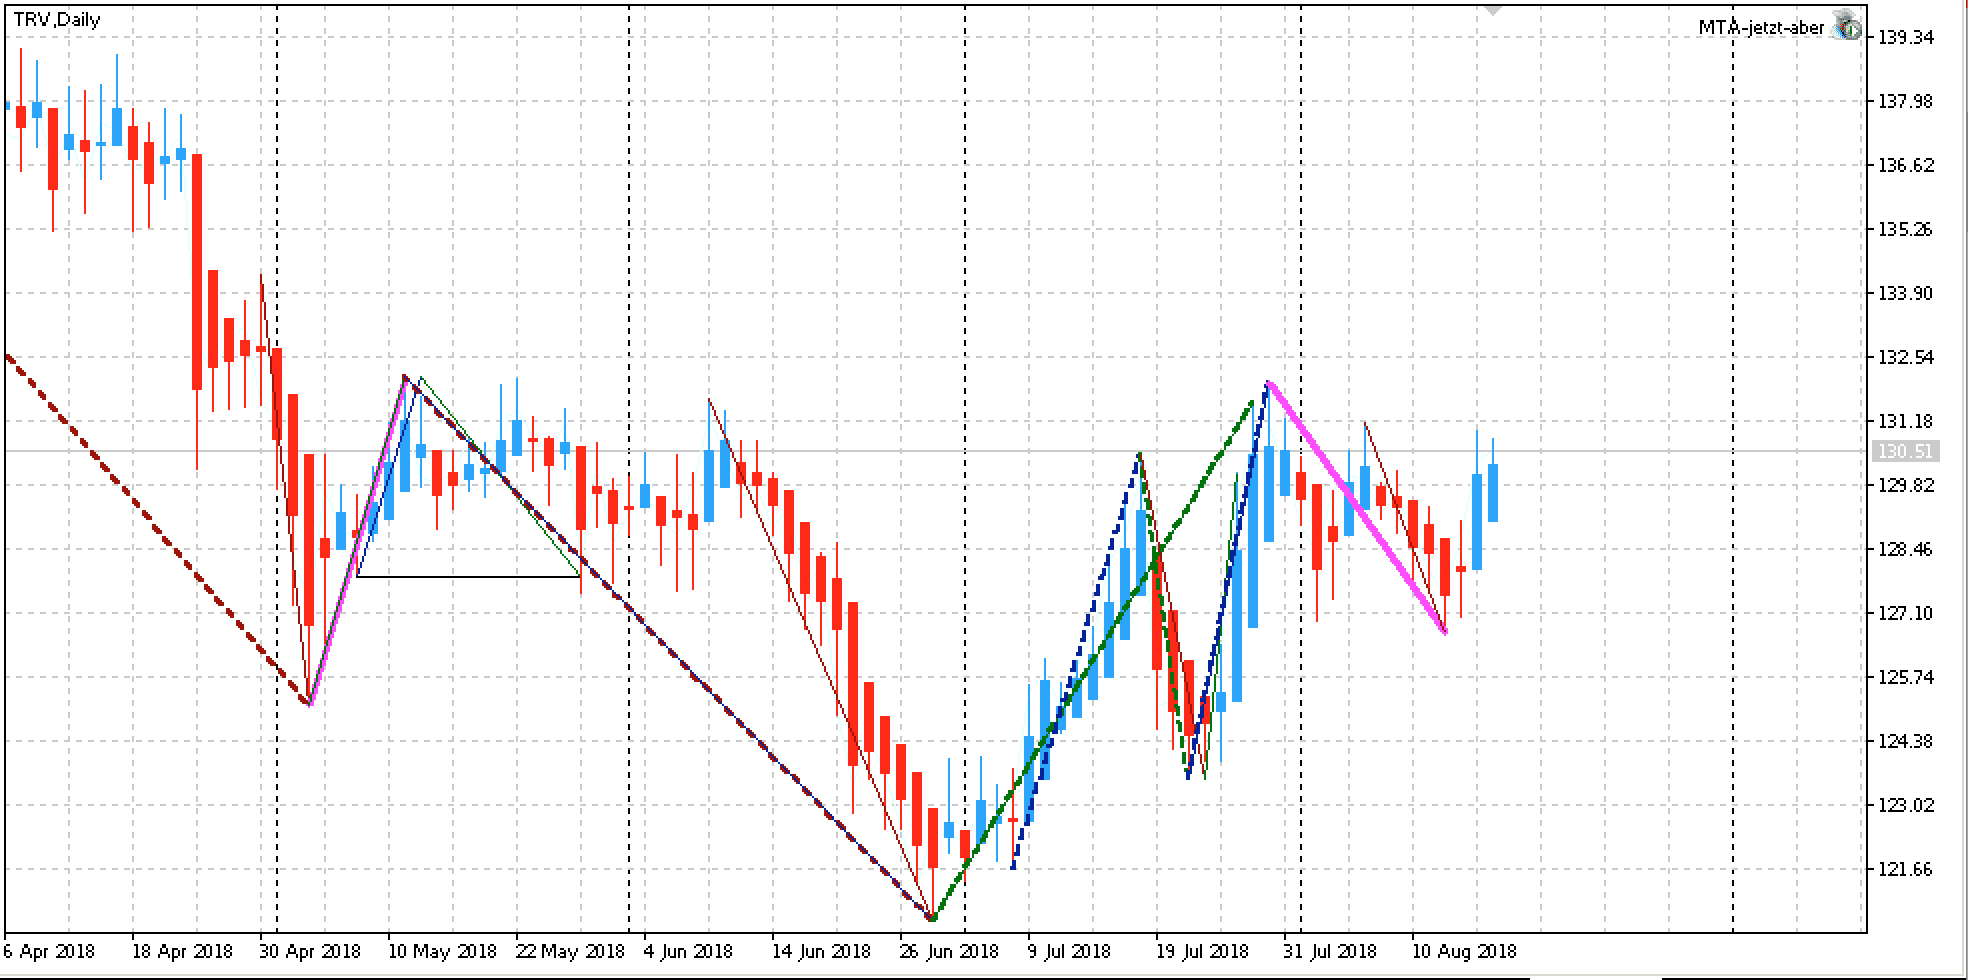Click the 124.38 price axis label

click(1906, 741)
